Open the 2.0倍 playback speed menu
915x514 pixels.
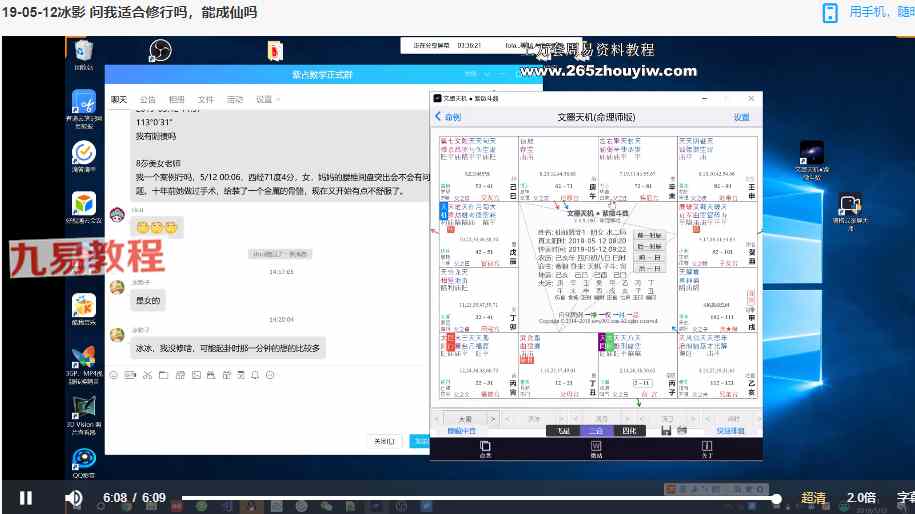860,497
